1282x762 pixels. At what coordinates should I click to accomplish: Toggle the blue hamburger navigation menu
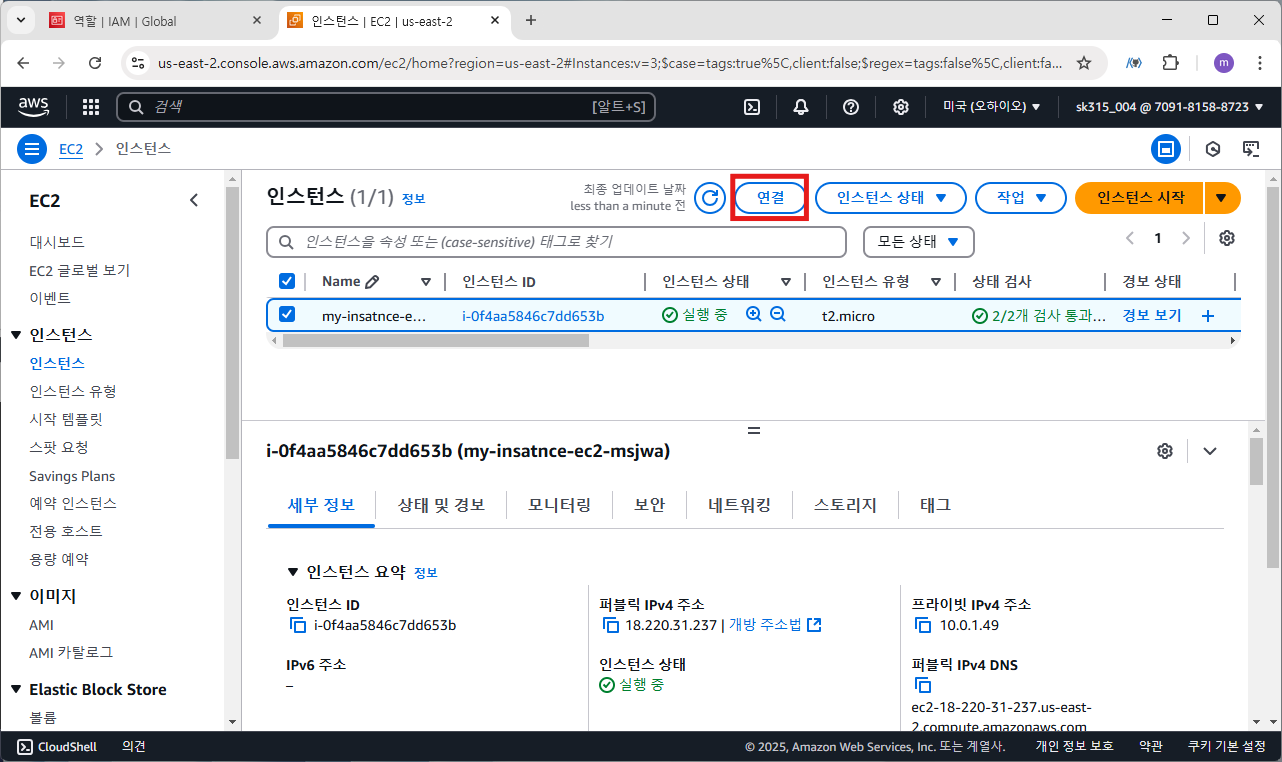(33, 149)
